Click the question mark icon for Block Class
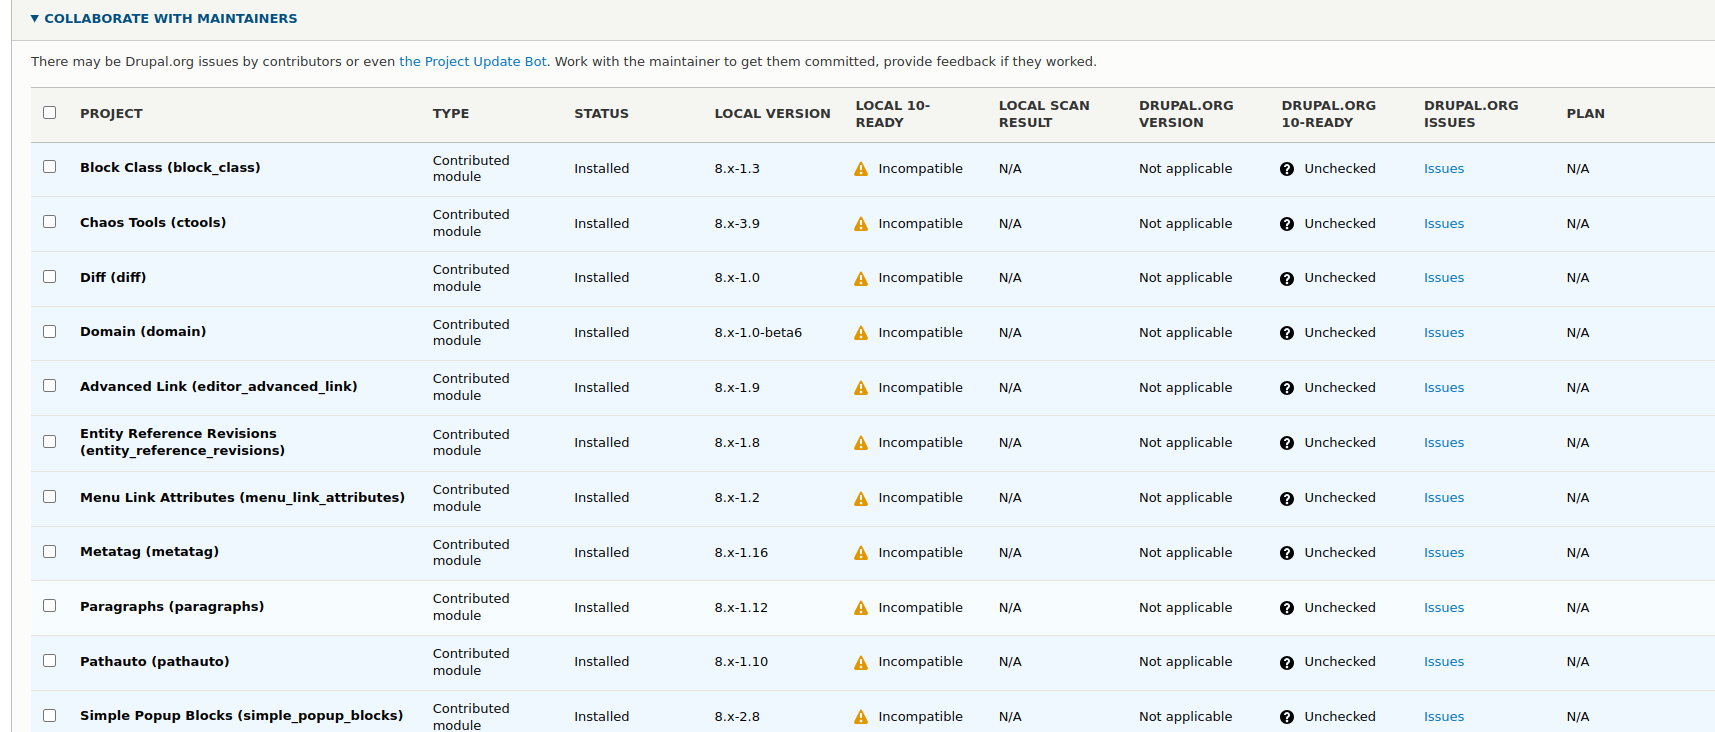The height and width of the screenshot is (732, 1715). tap(1287, 169)
